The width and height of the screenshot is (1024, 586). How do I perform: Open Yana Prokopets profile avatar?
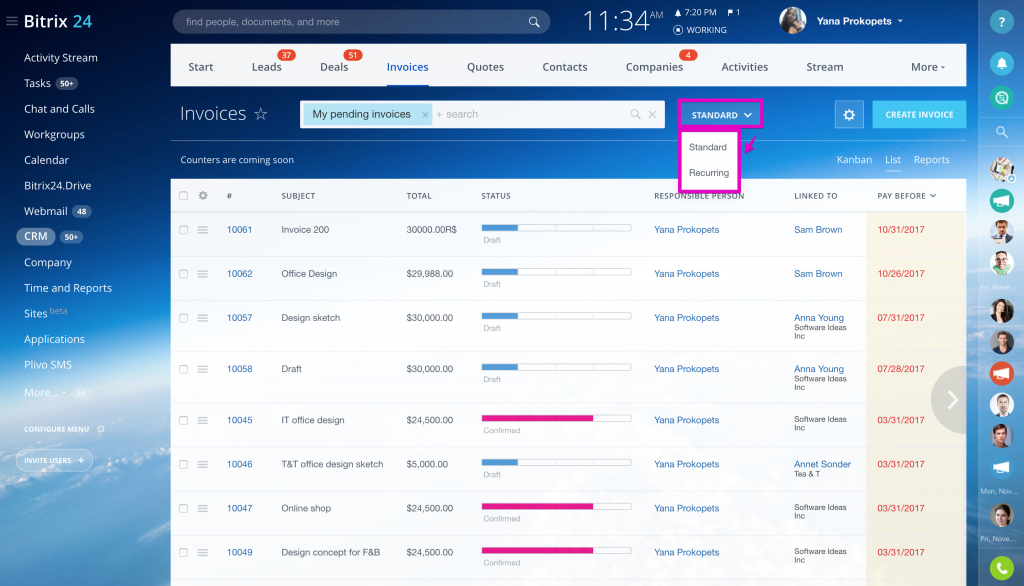coord(793,21)
